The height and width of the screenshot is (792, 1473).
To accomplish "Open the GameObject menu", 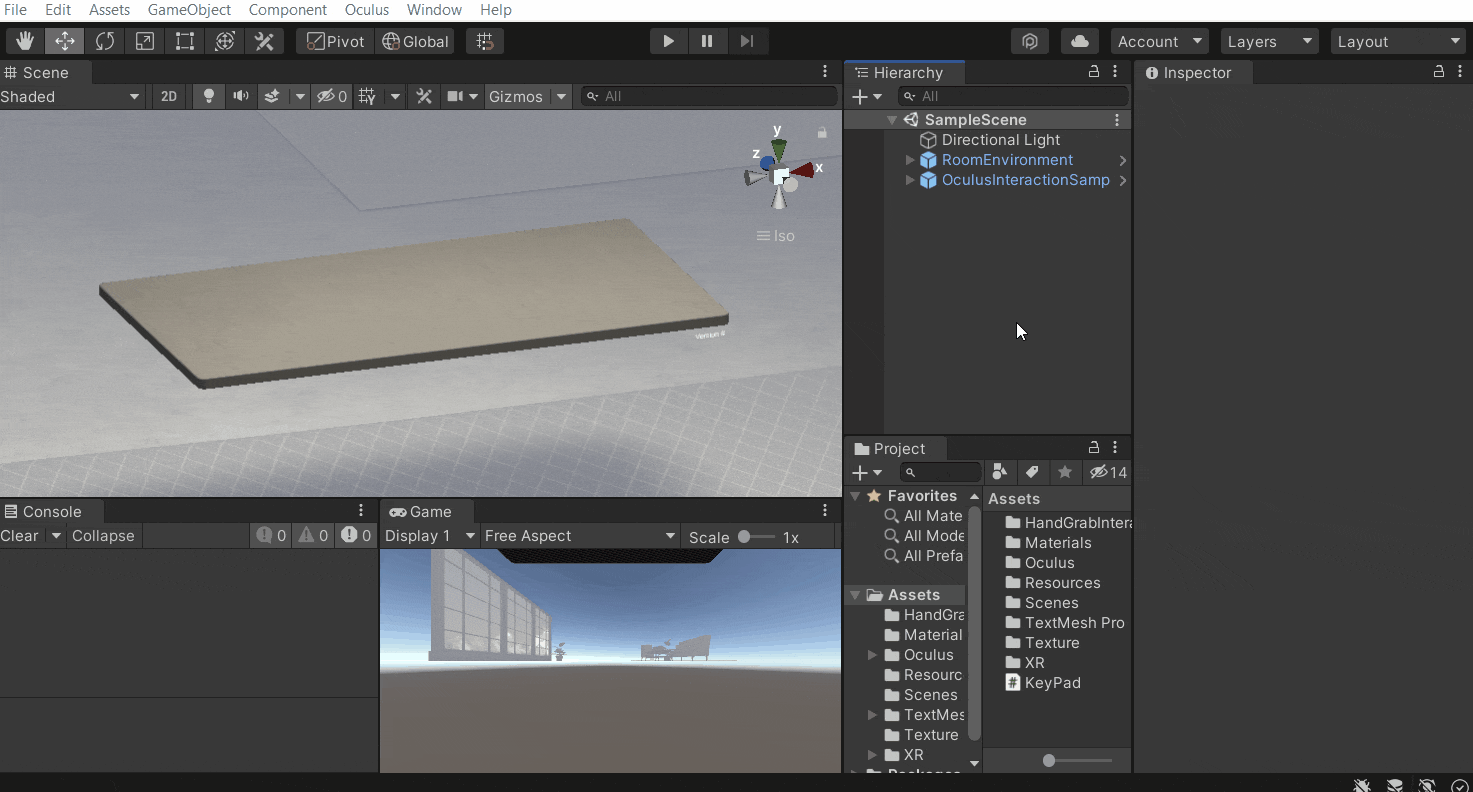I will [189, 10].
